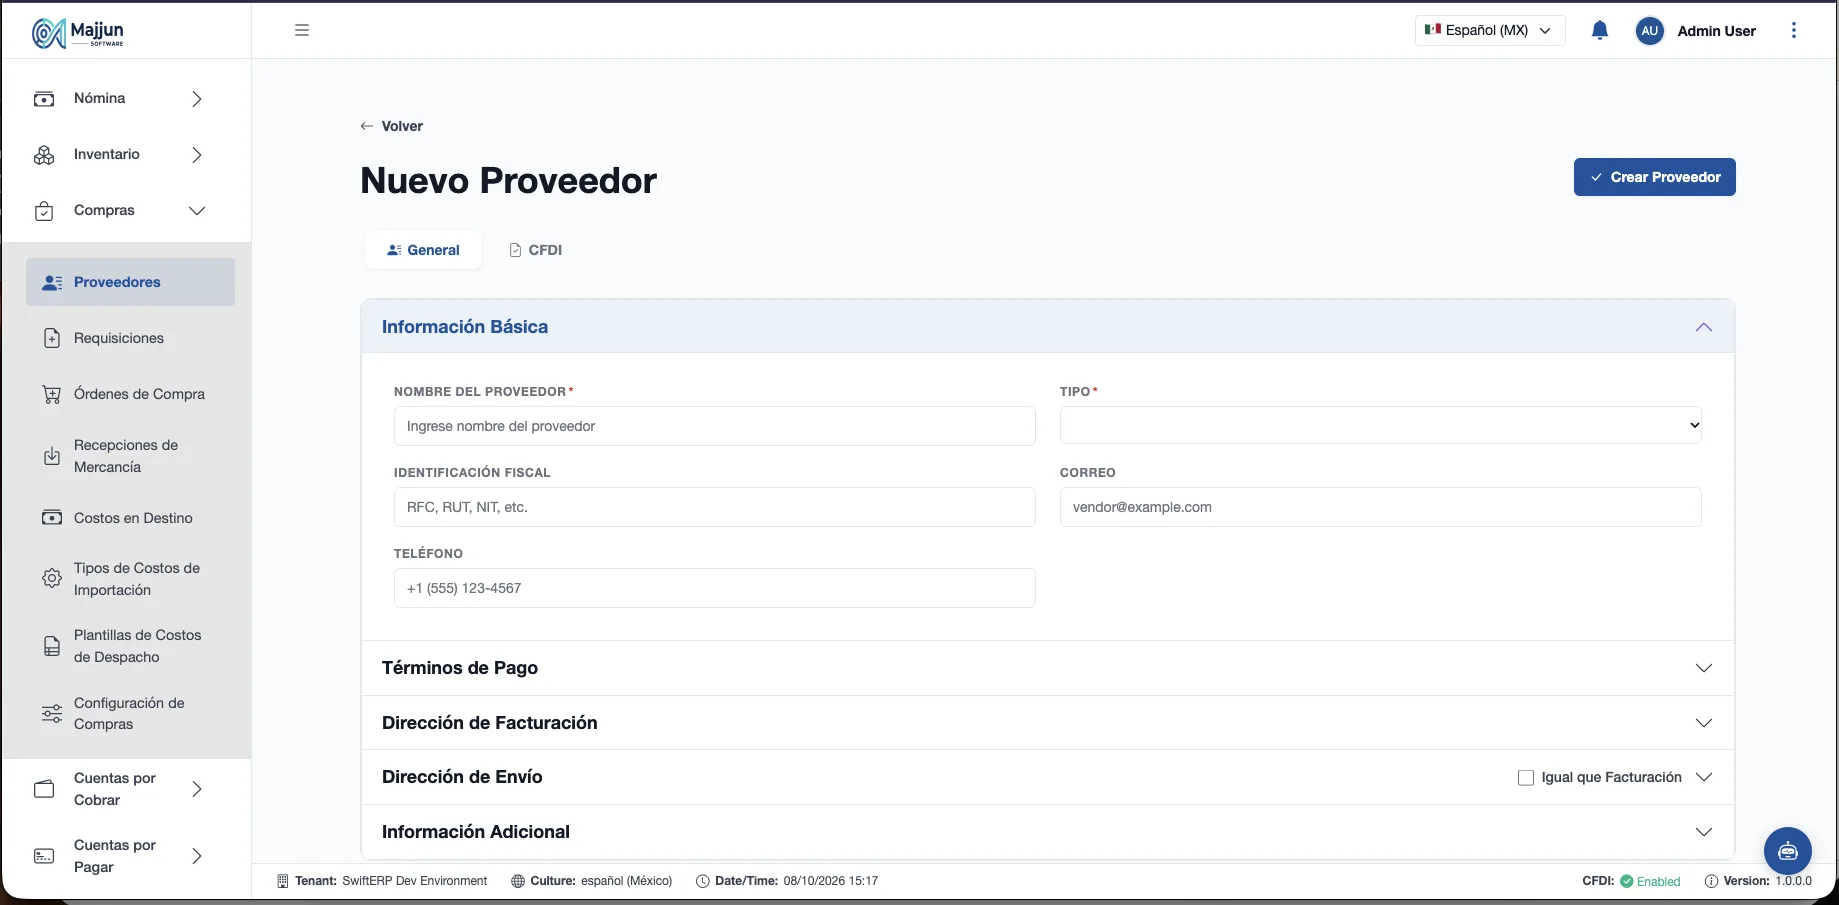This screenshot has width=1839, height=905.
Task: Toggle the hamburger sidebar menu icon
Action: point(302,30)
